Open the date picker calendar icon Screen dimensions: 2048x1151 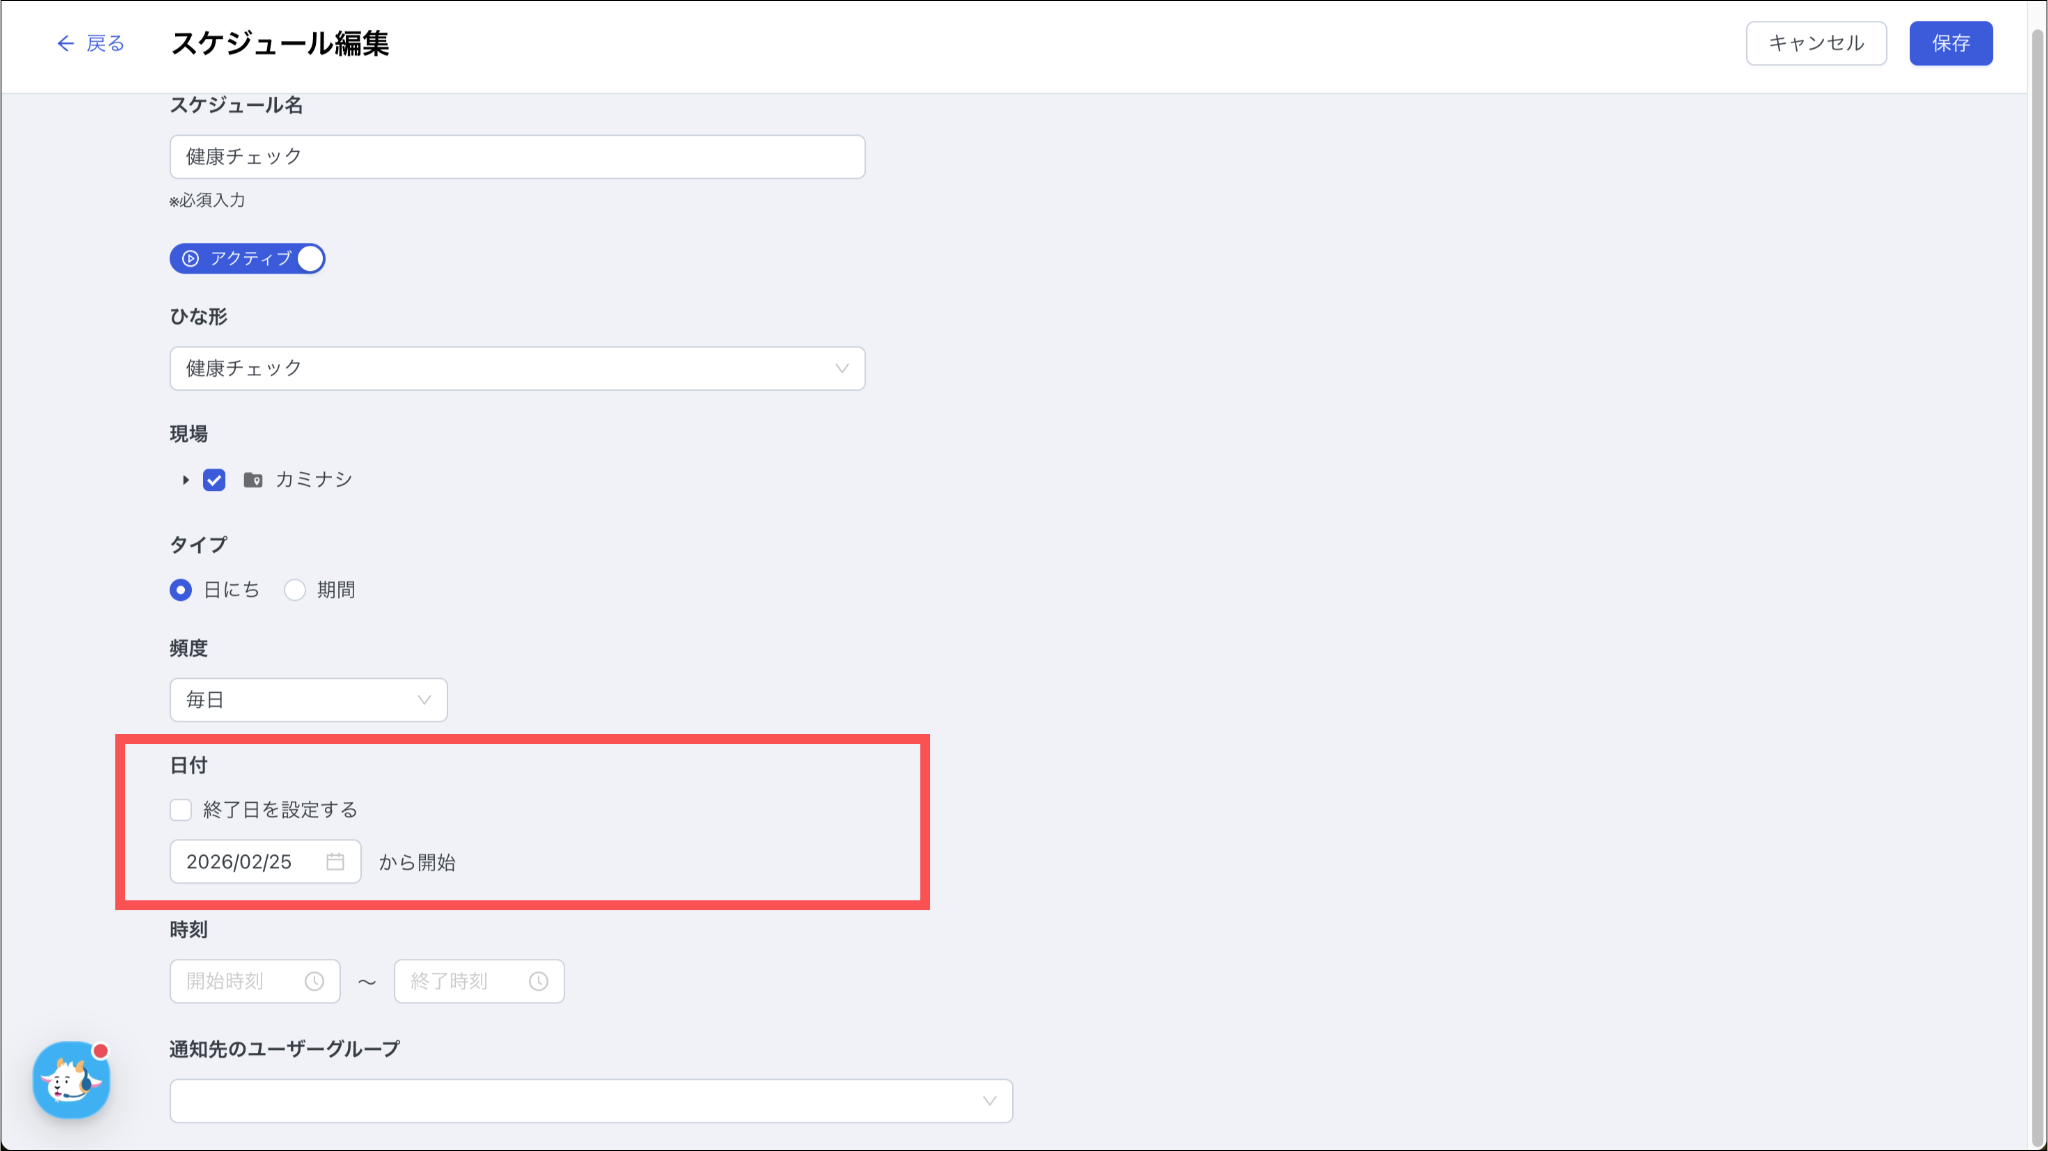click(335, 861)
